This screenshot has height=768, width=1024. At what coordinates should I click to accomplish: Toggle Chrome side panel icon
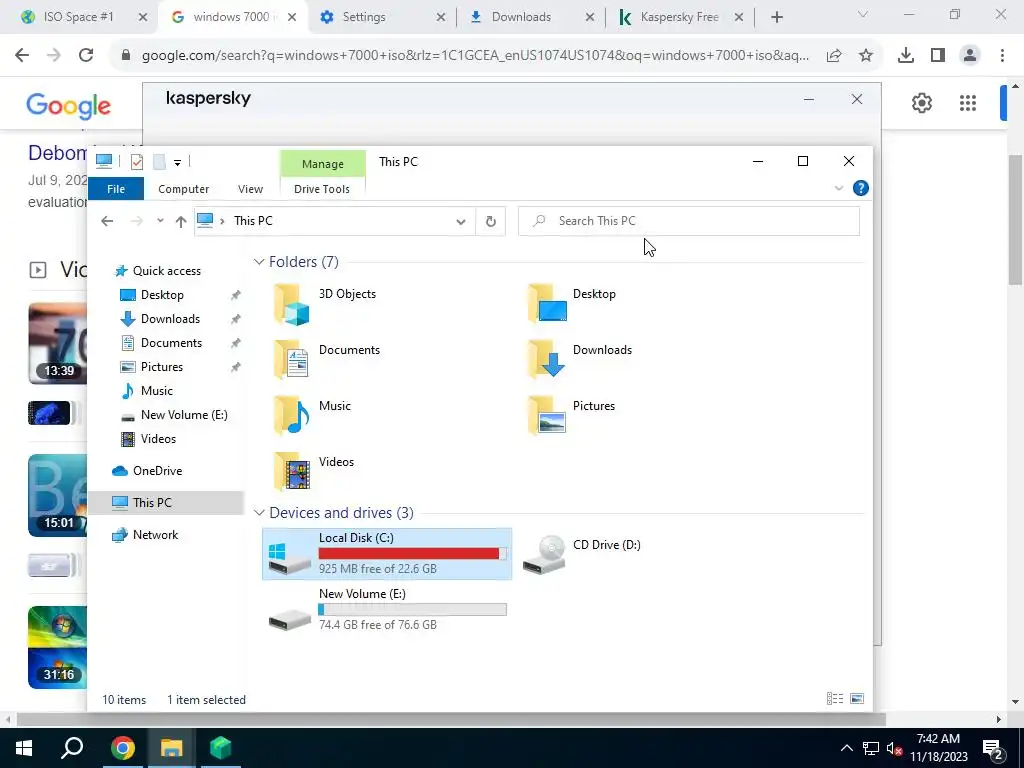coord(938,56)
